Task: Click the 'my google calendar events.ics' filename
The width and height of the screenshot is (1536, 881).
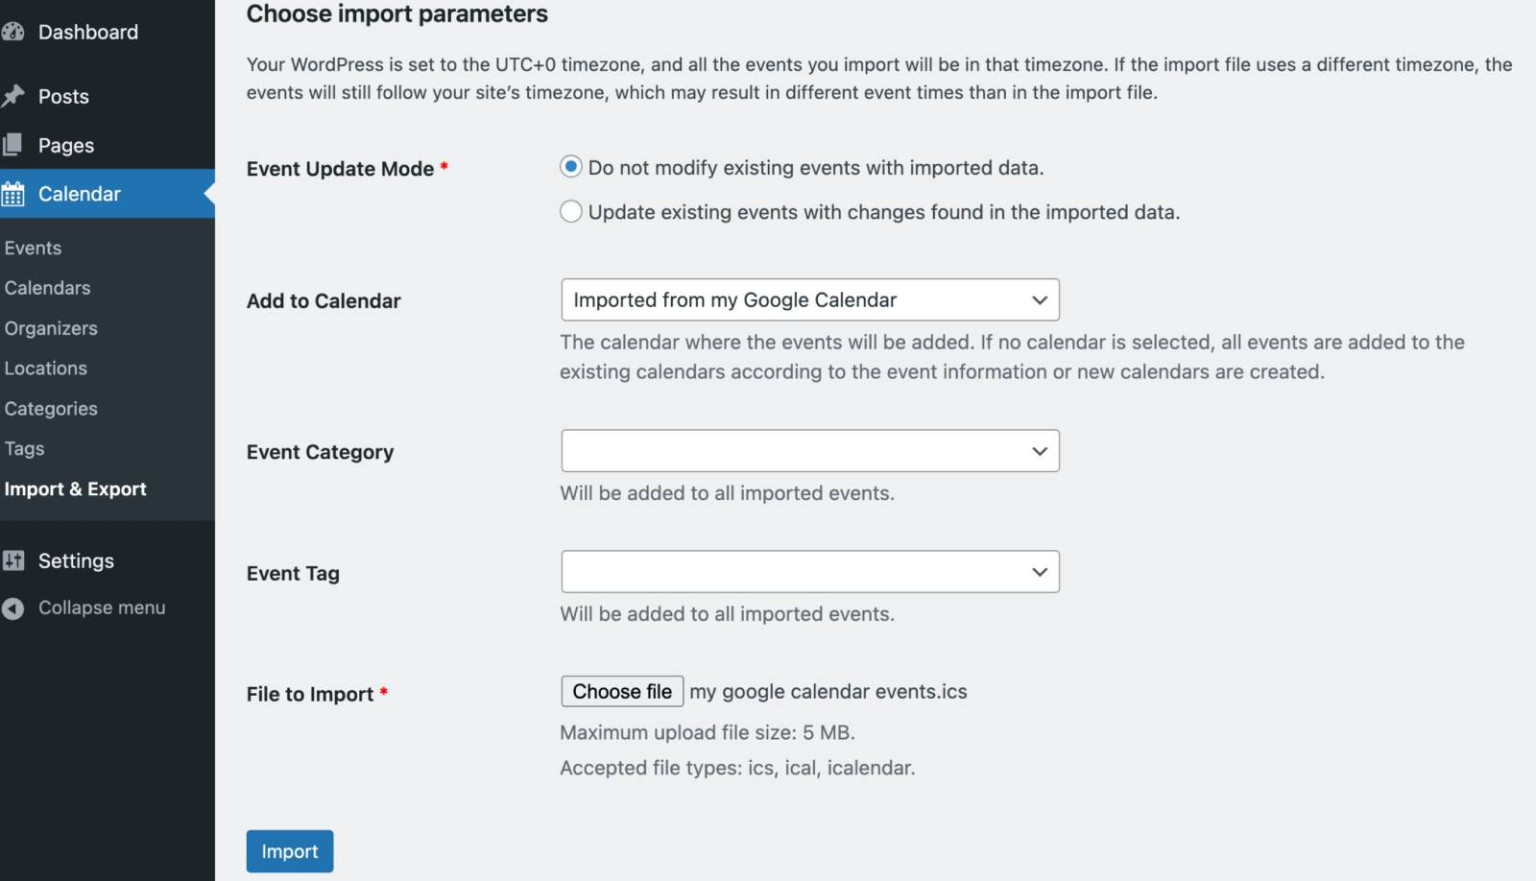Action: pyautogui.click(x=827, y=691)
